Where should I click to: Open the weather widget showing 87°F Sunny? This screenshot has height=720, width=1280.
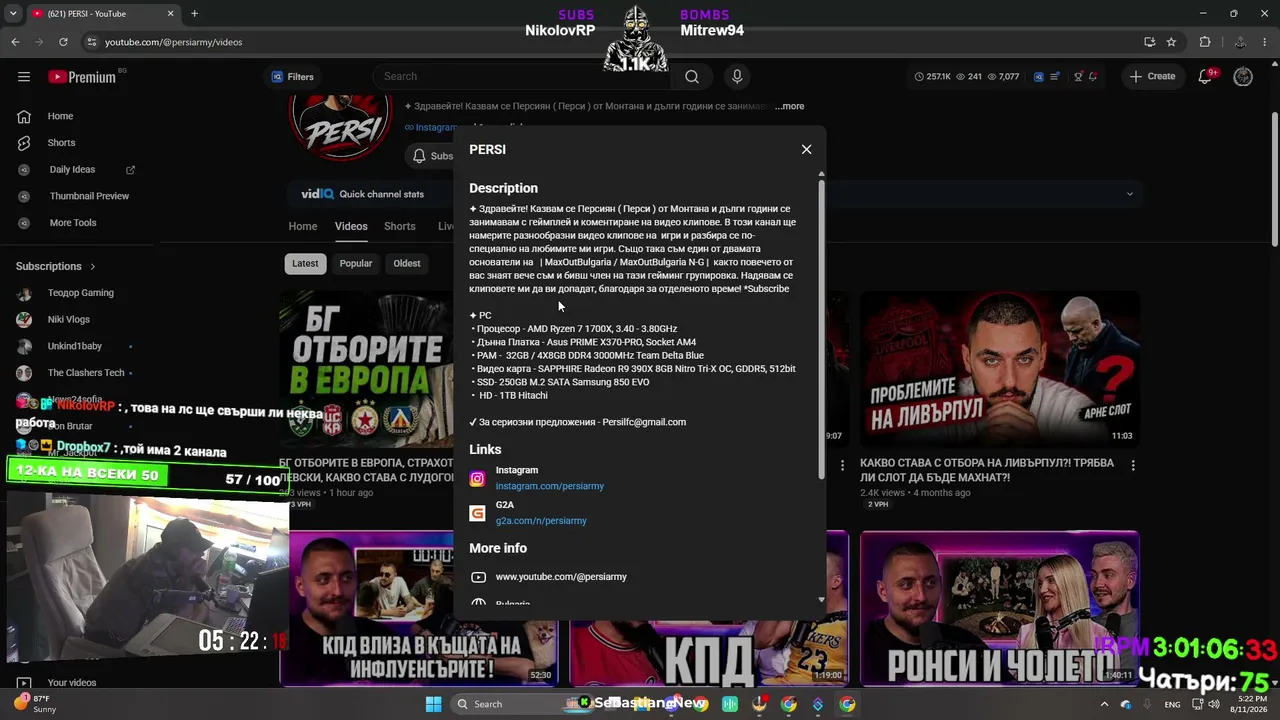pyautogui.click(x=36, y=704)
